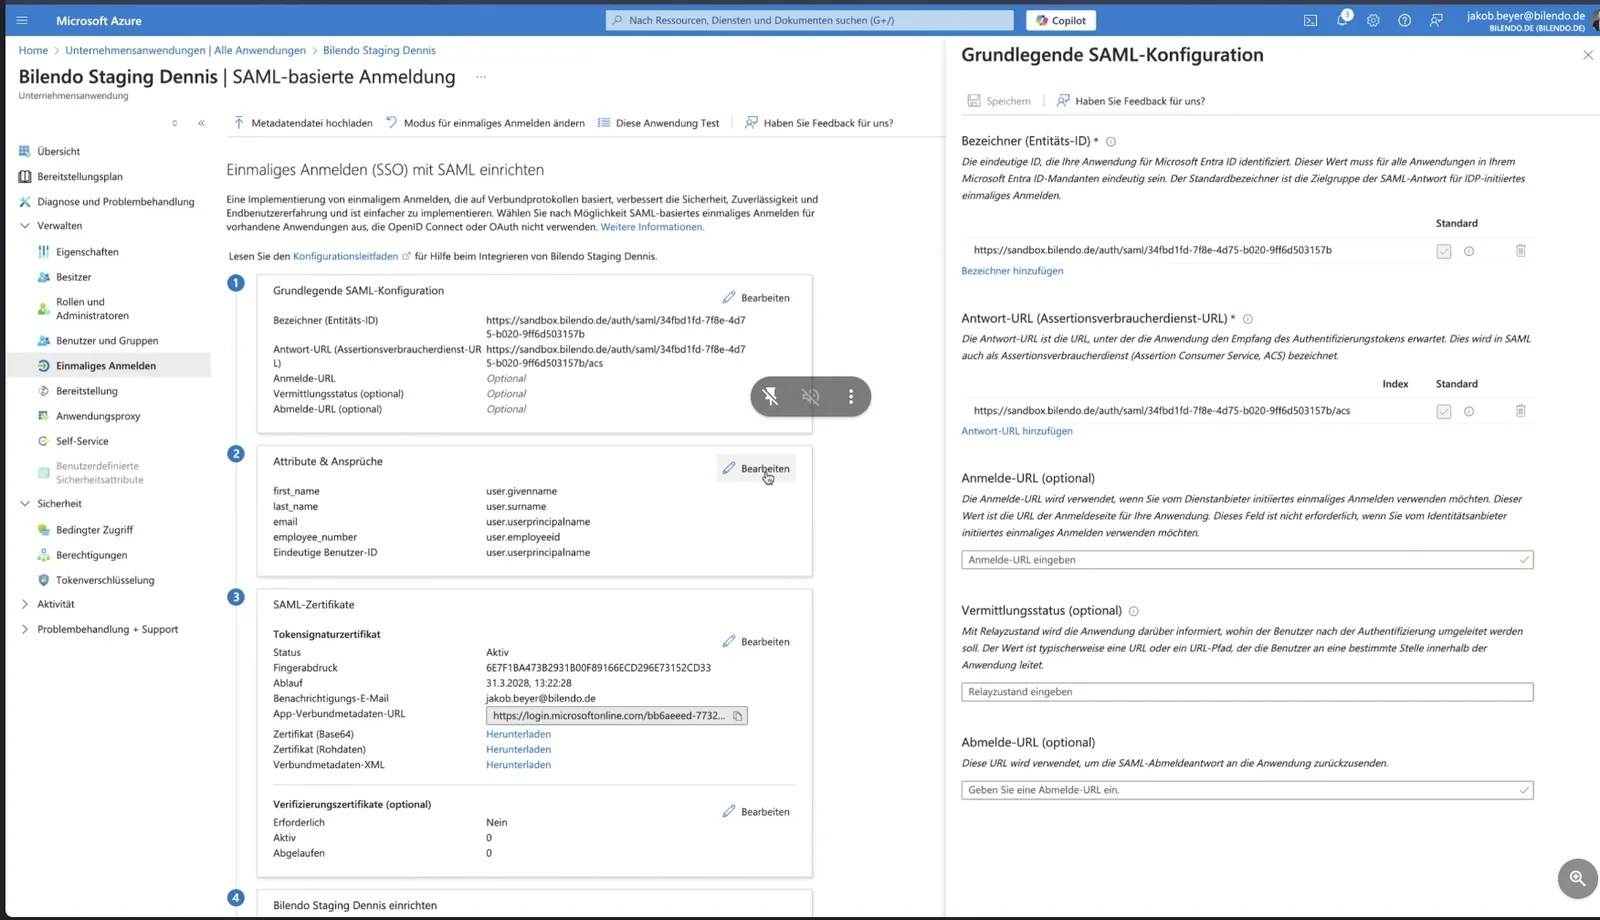
Task: Collapse the sidebar with the double chevron
Action: (201, 123)
